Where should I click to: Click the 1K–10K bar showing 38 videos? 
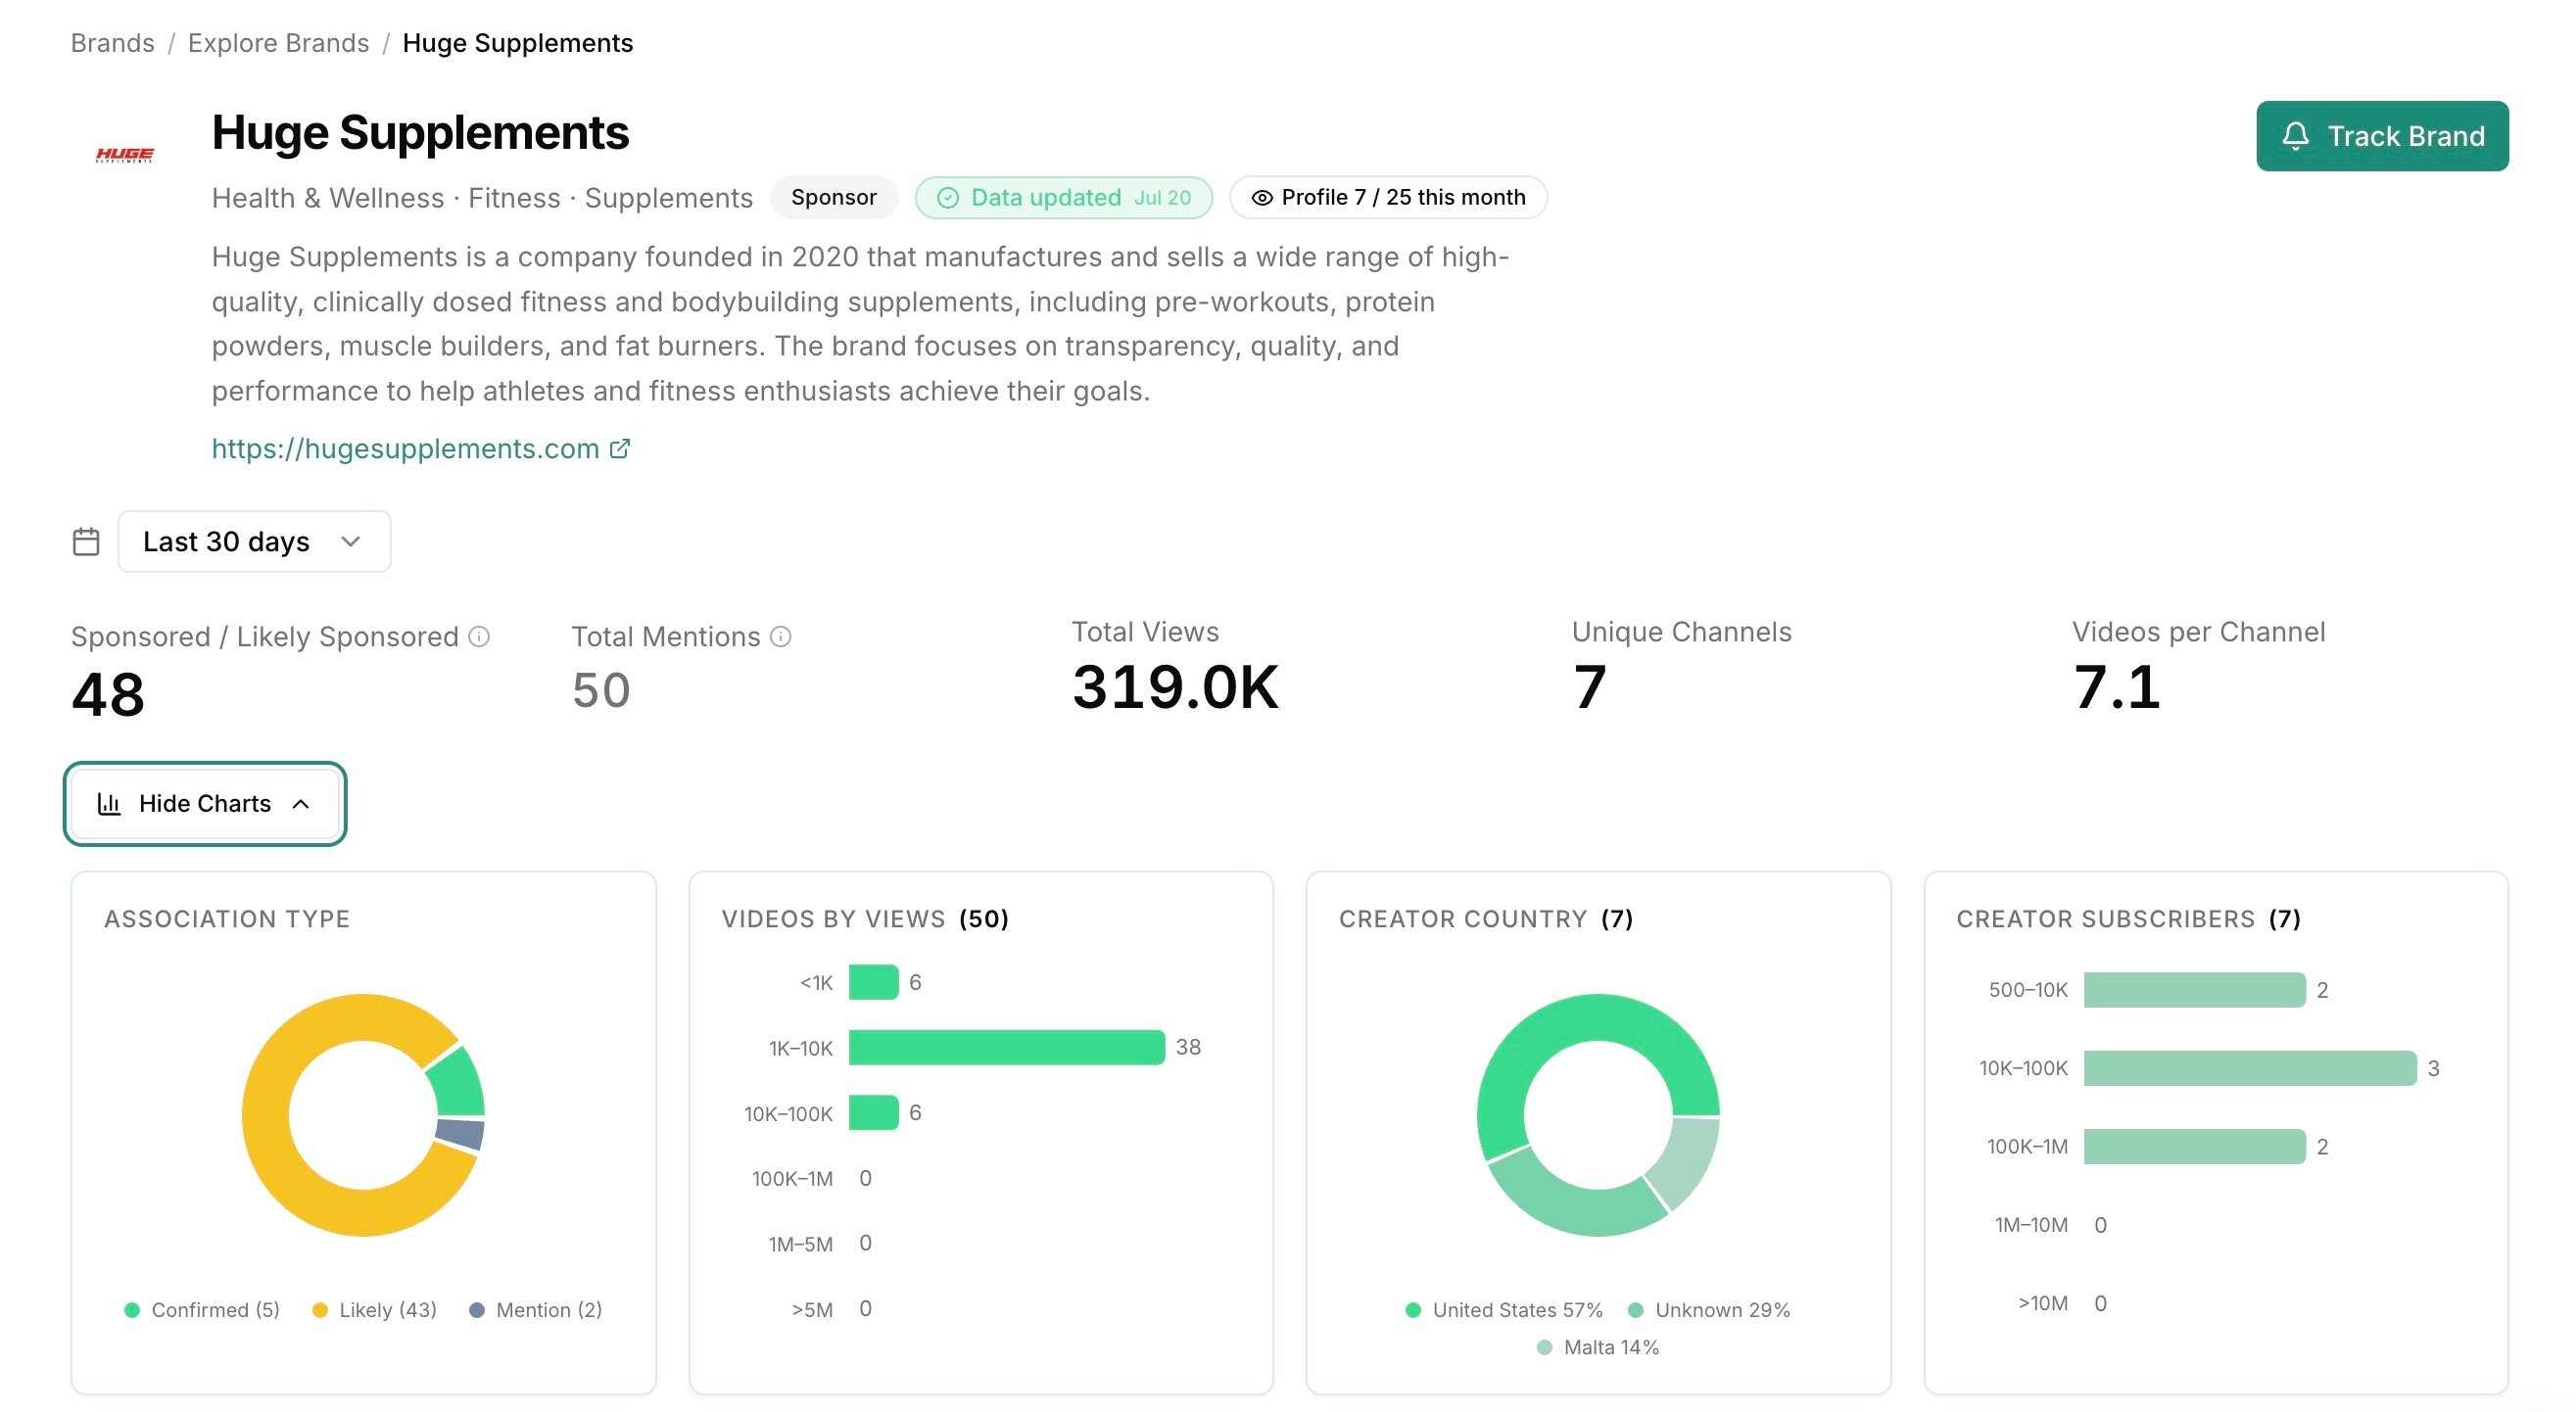click(1006, 1047)
